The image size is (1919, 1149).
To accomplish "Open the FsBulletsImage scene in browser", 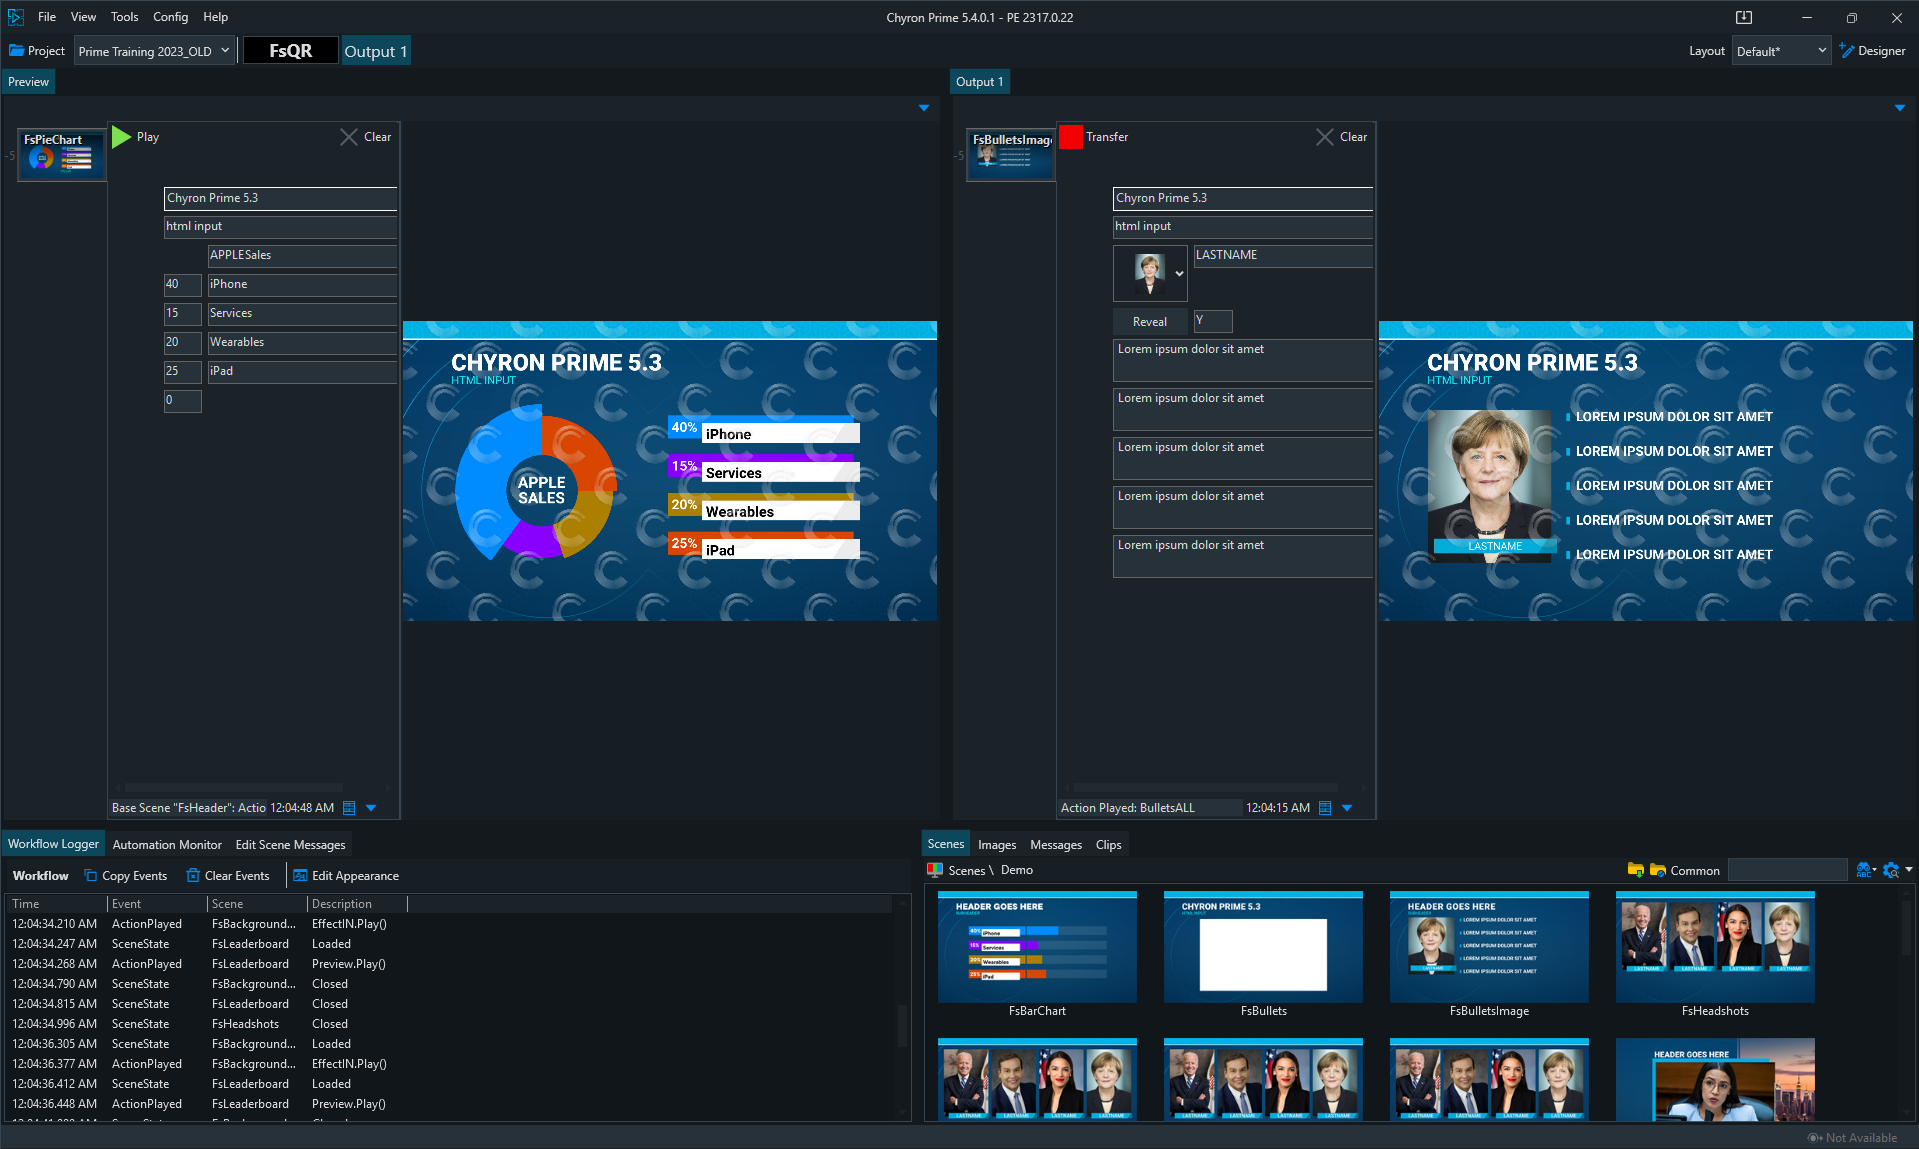I will click(1489, 947).
